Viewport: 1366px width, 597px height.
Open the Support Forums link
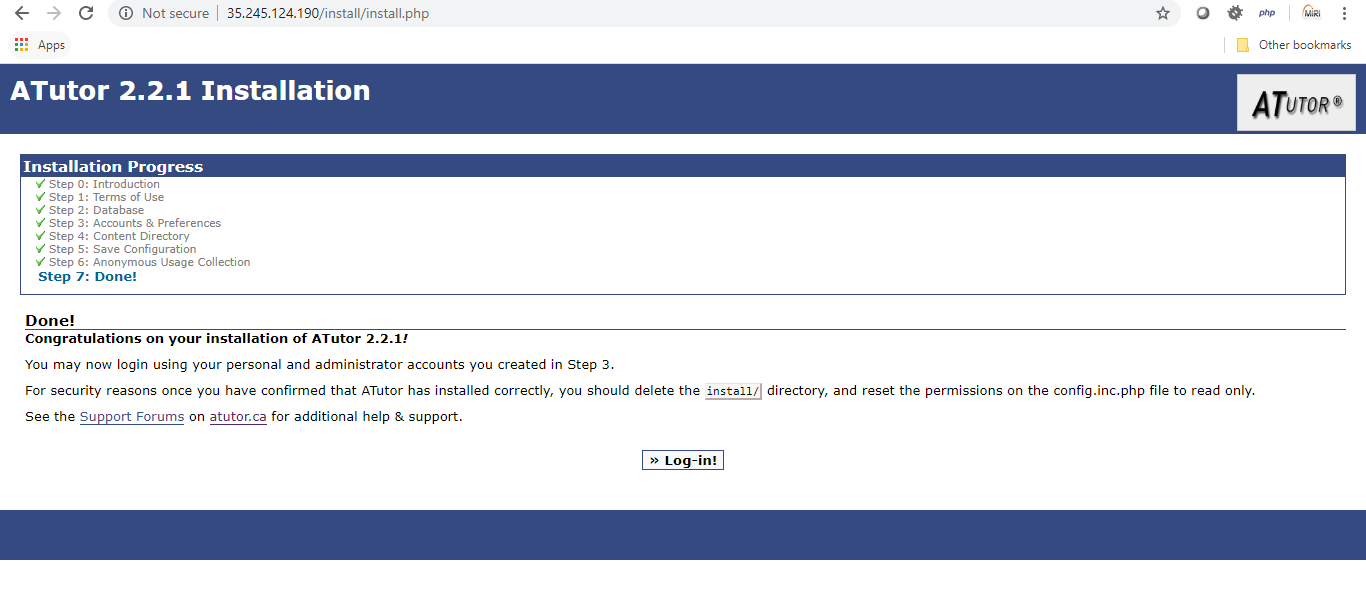132,416
